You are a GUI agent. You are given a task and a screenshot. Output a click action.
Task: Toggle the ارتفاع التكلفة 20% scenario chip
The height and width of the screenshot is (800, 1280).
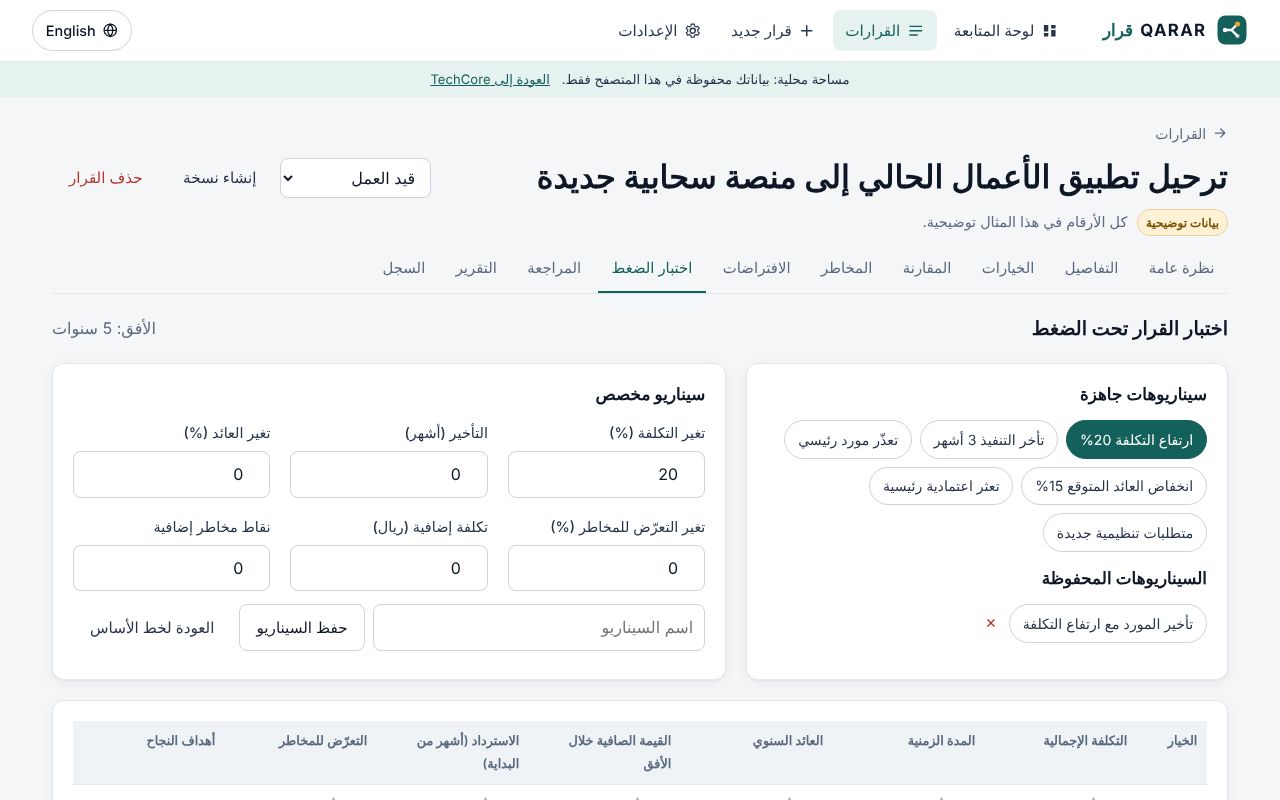pos(1136,439)
